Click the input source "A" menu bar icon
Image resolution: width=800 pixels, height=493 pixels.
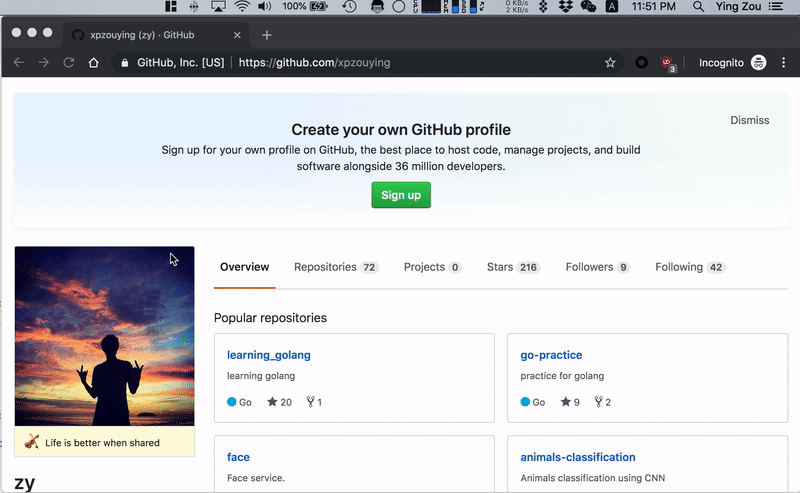[611, 6]
